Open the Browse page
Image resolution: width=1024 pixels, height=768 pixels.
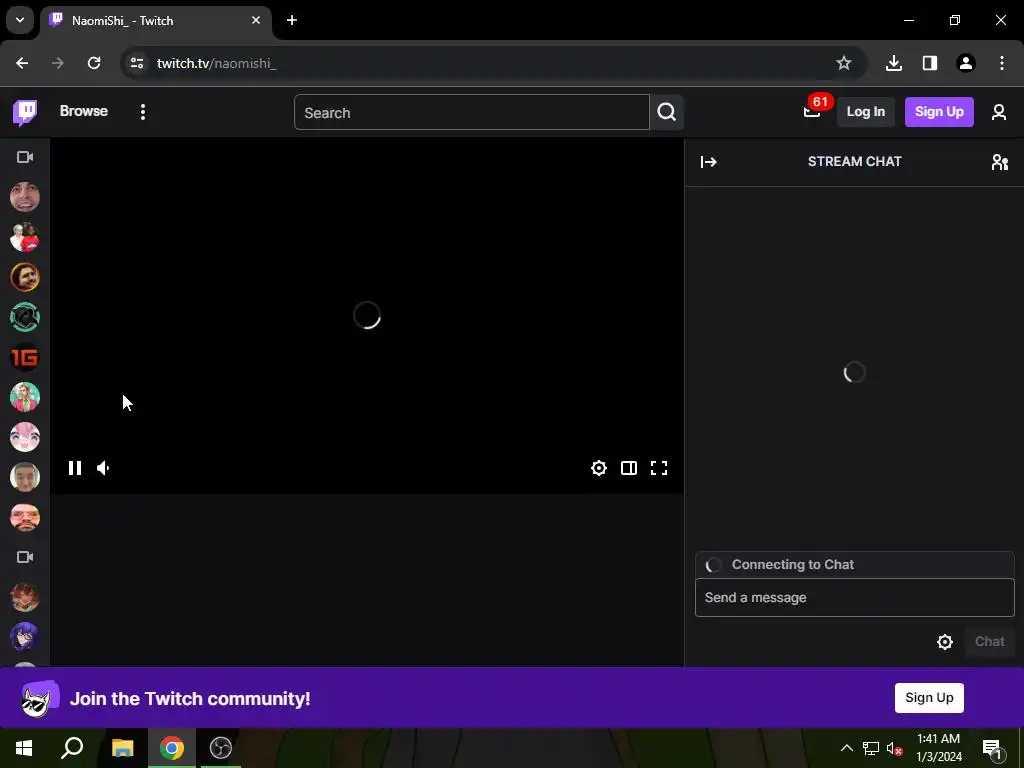[84, 111]
